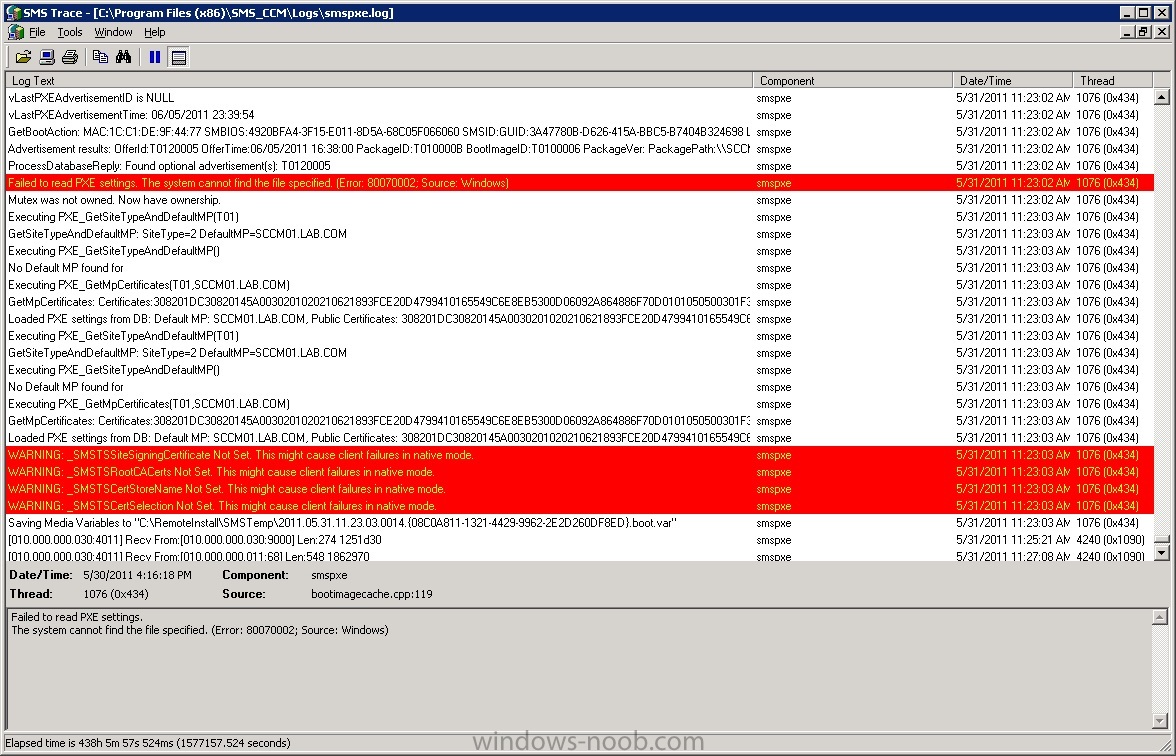Click the Print printer icon
1176x756 pixels.
(x=70, y=57)
